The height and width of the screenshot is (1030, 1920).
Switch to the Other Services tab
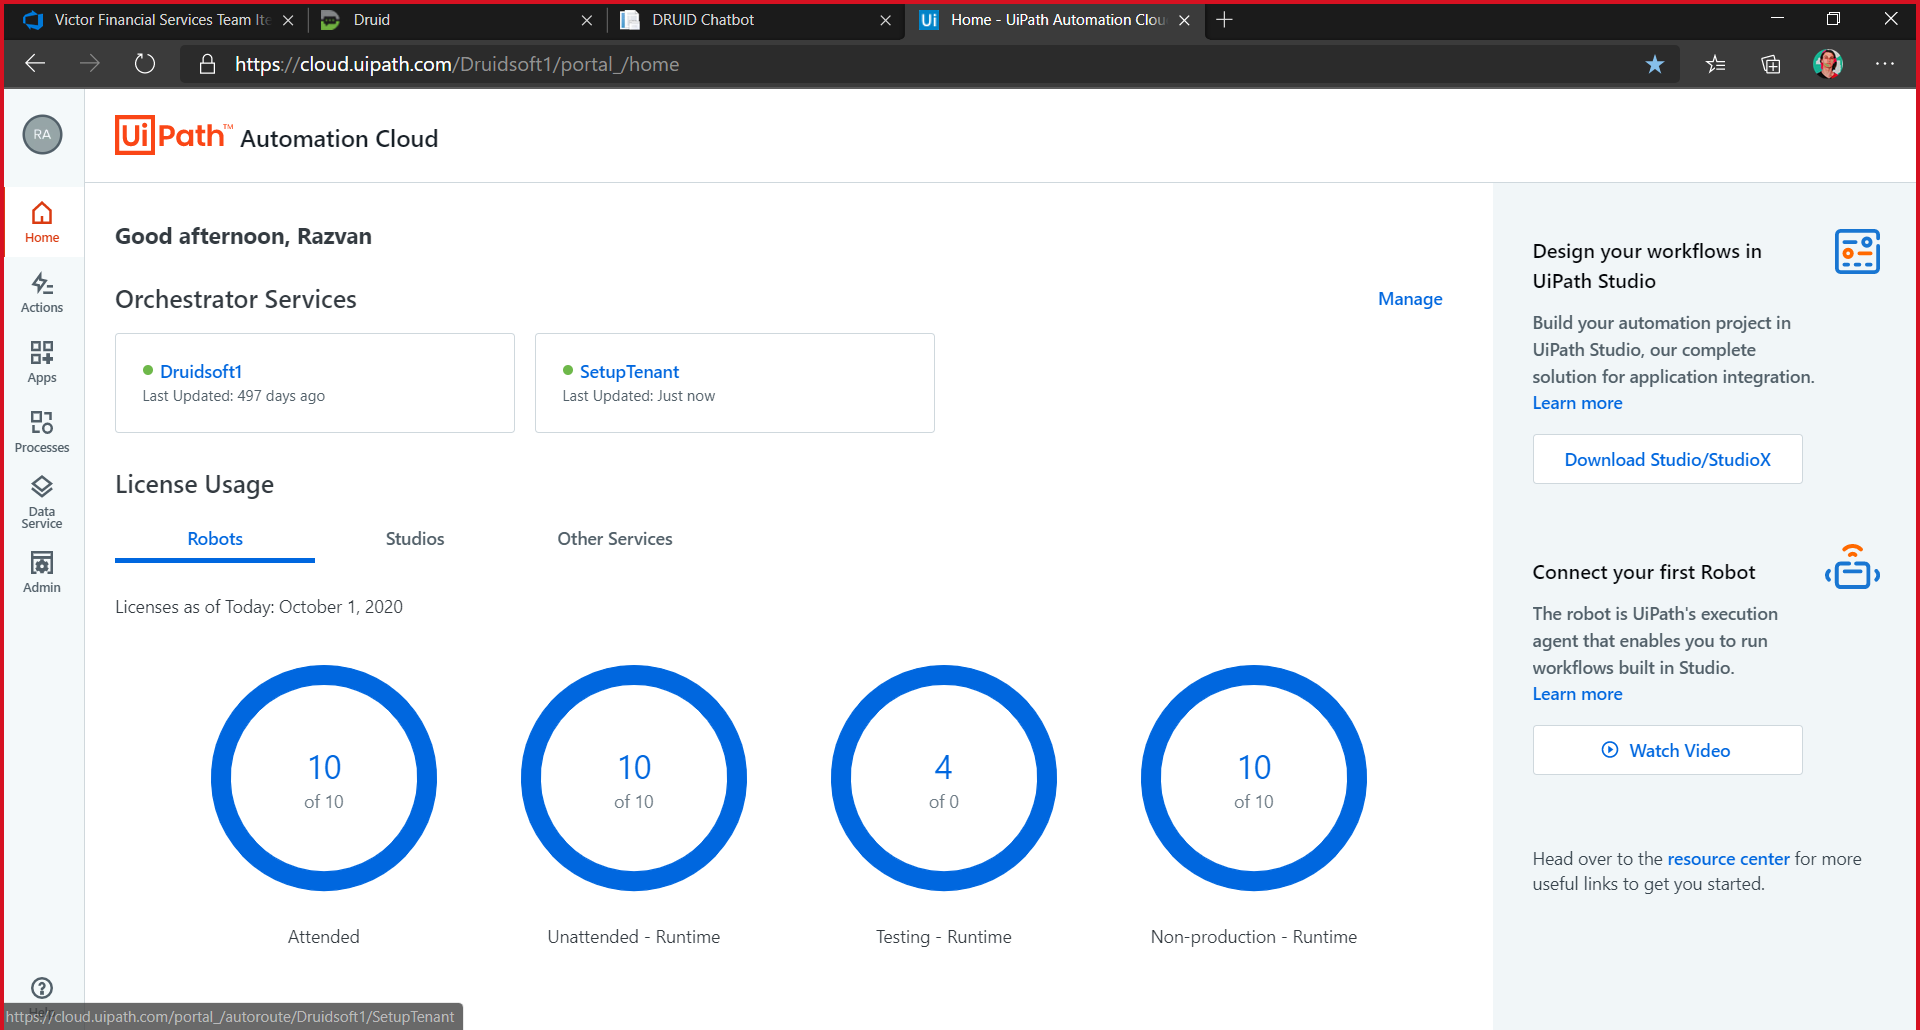point(615,539)
